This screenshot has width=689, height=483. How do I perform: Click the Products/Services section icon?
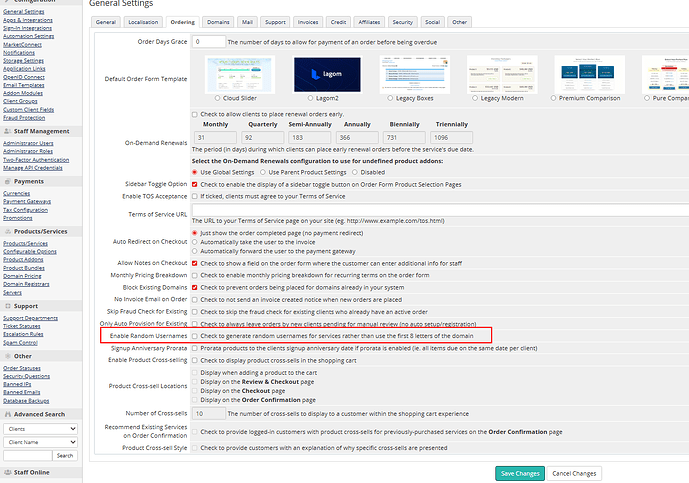[7, 232]
